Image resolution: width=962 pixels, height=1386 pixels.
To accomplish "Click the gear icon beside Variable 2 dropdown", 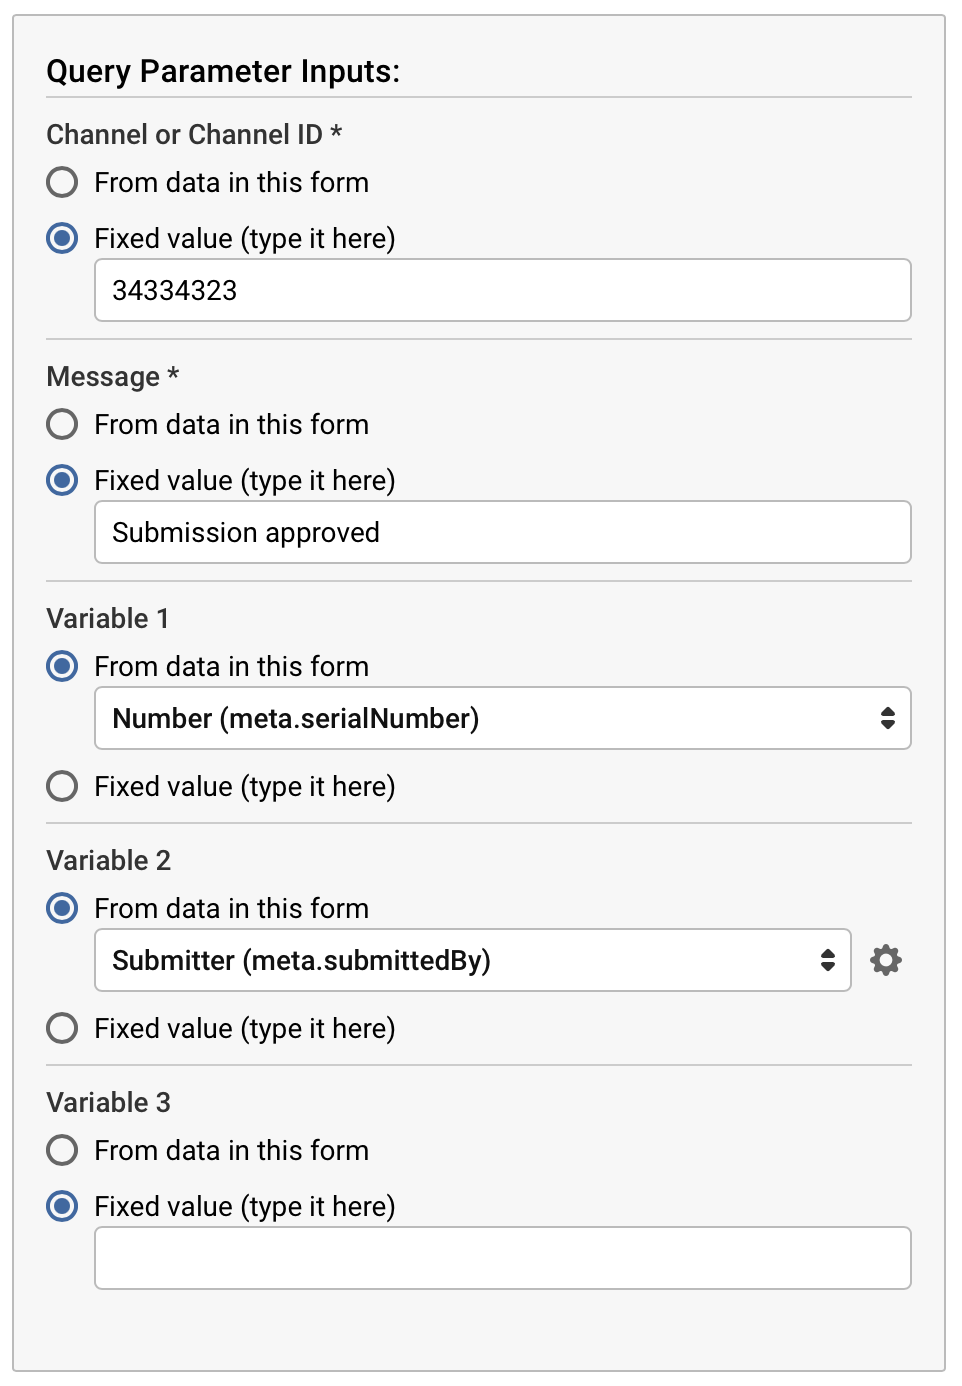I will 885,960.
